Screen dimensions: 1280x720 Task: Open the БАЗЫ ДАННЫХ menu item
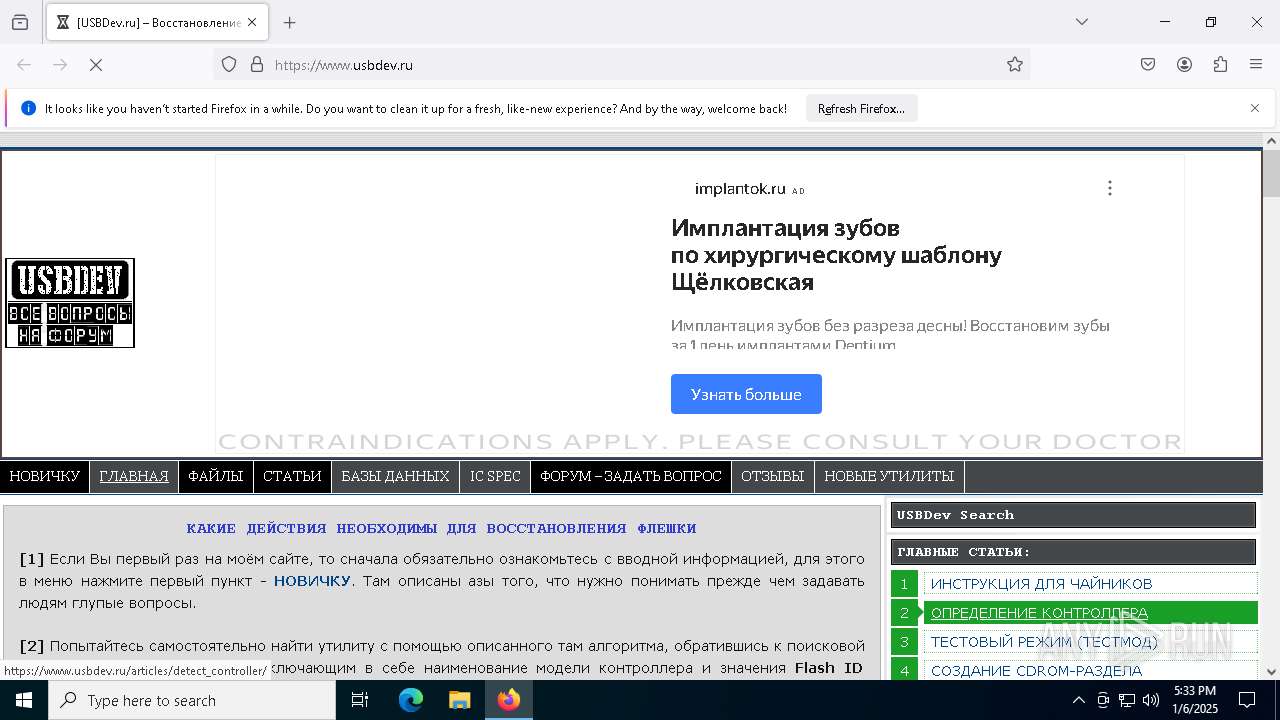tap(395, 477)
